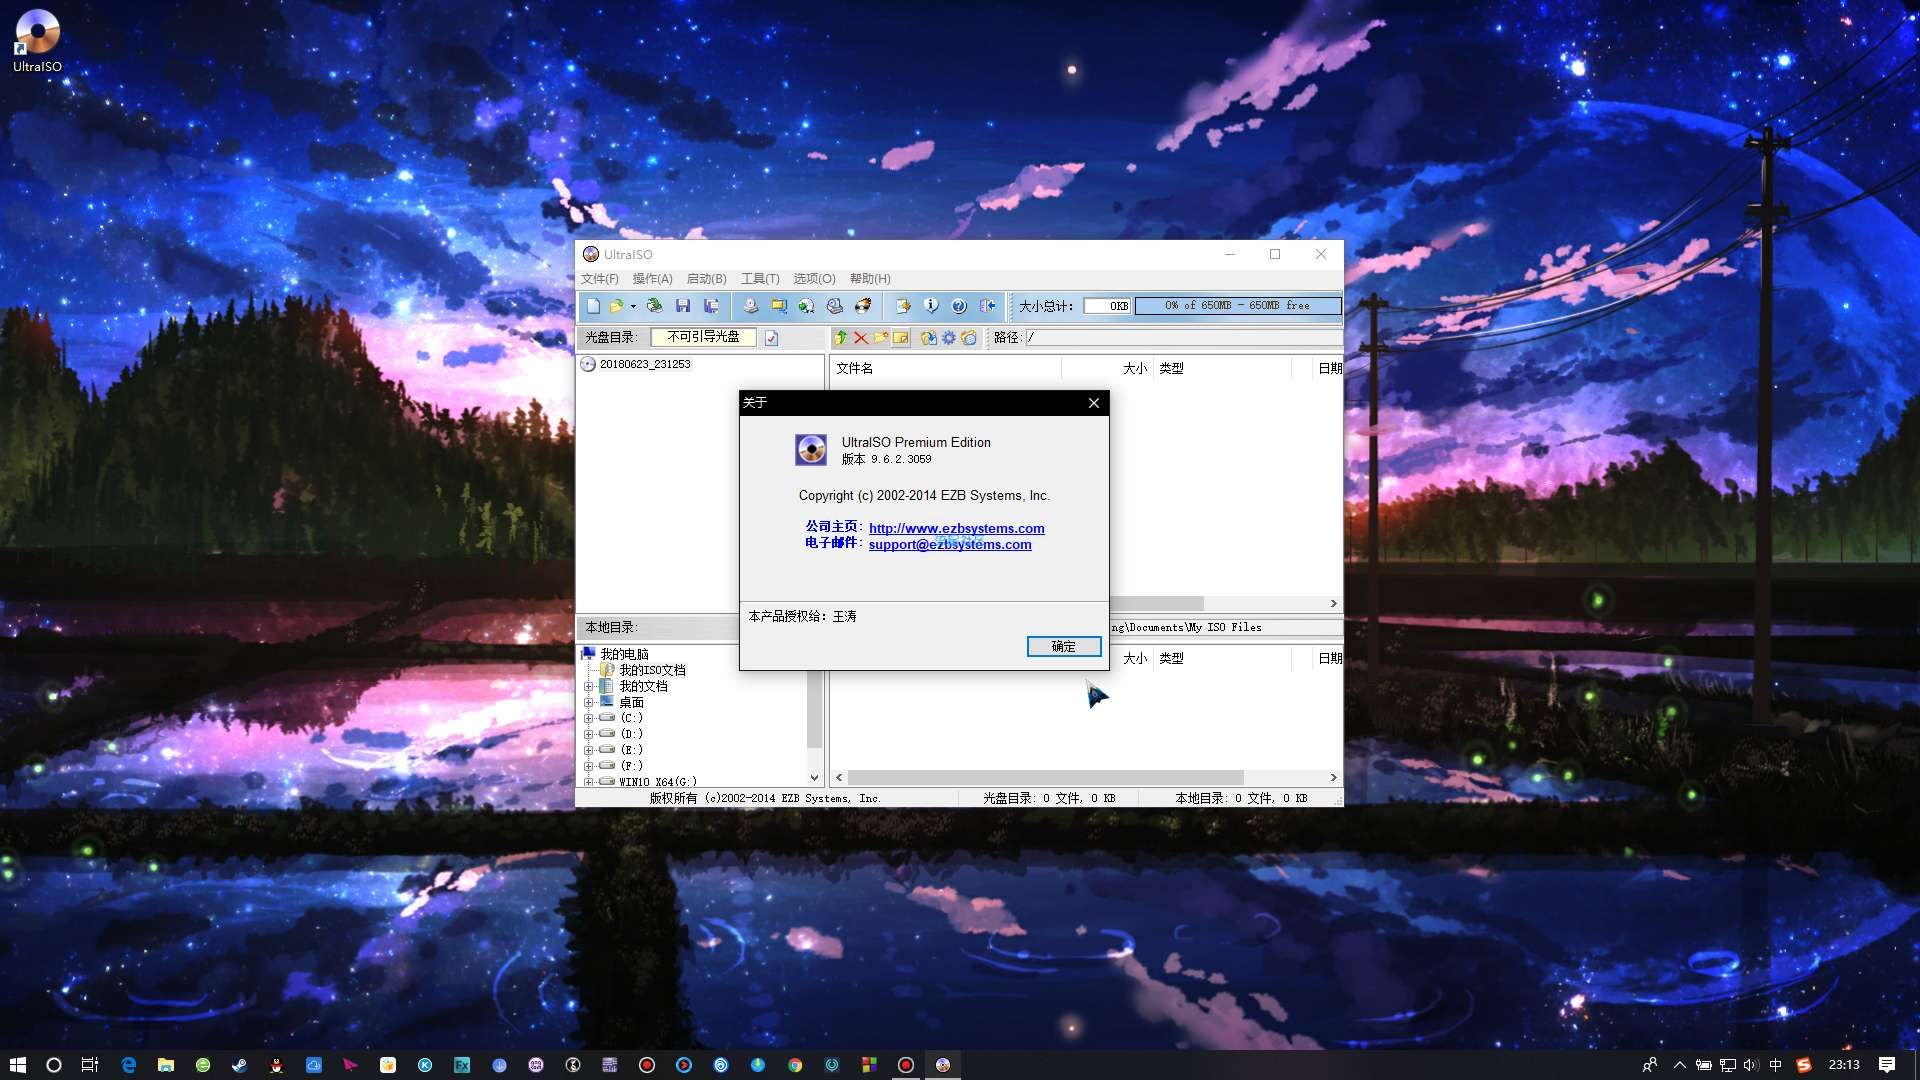Image resolution: width=1920 pixels, height=1080 pixels.
Task: Open the 帮助(H) menu
Action: [x=870, y=279]
